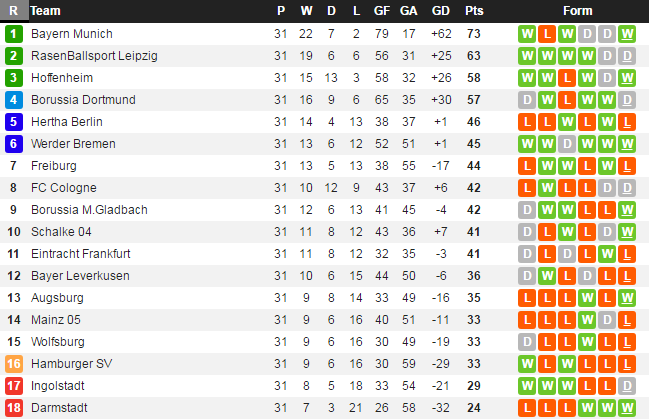Select the orange rank 16 badge

click(x=13, y=364)
